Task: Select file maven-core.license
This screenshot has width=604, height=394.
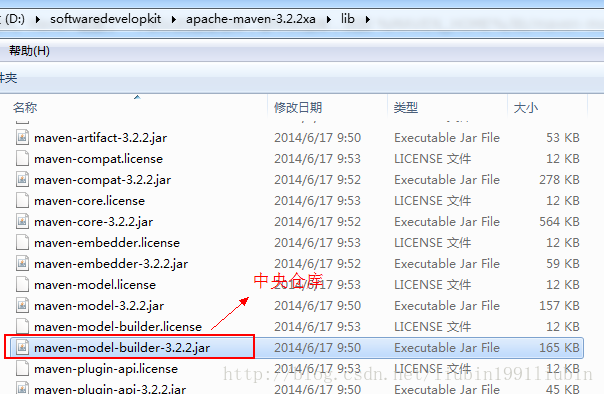Action: [x=89, y=201]
